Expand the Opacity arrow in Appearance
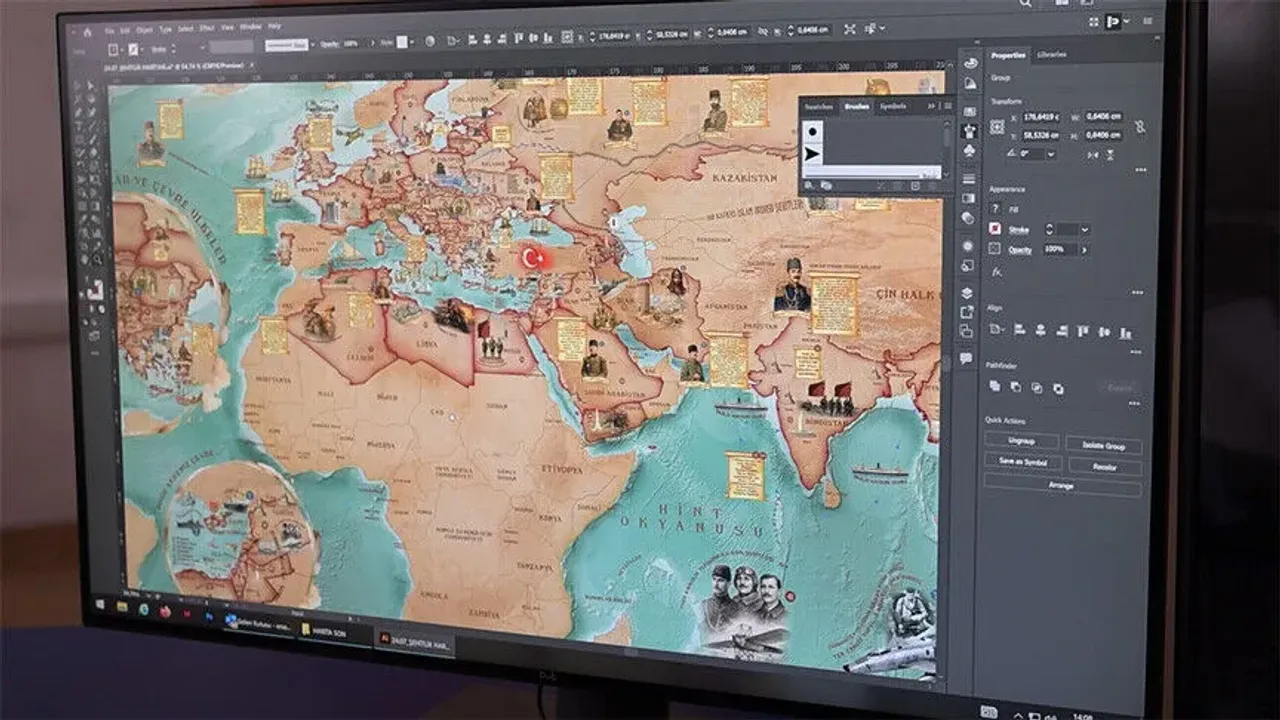This screenshot has width=1280, height=720. [1084, 250]
